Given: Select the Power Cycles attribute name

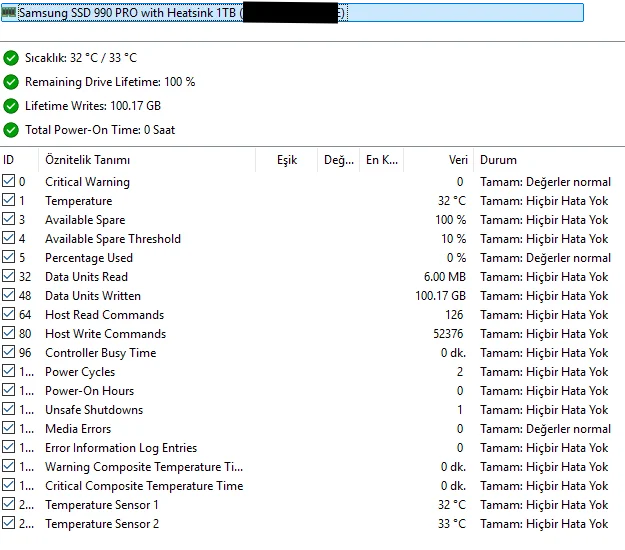Looking at the screenshot, I should coord(80,372).
